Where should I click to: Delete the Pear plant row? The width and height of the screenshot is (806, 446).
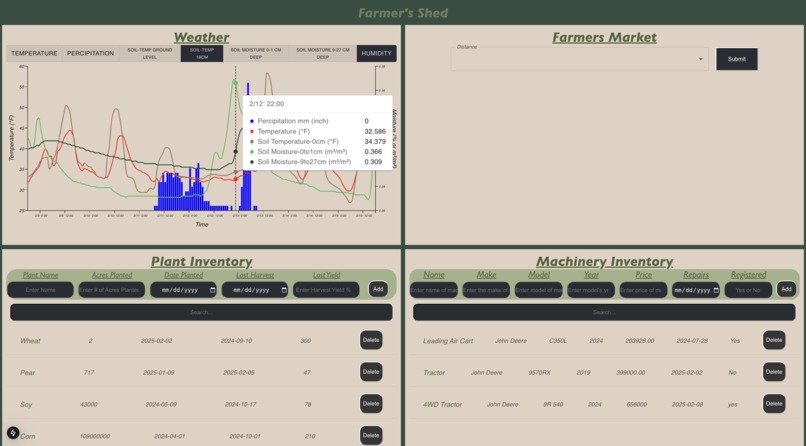371,372
